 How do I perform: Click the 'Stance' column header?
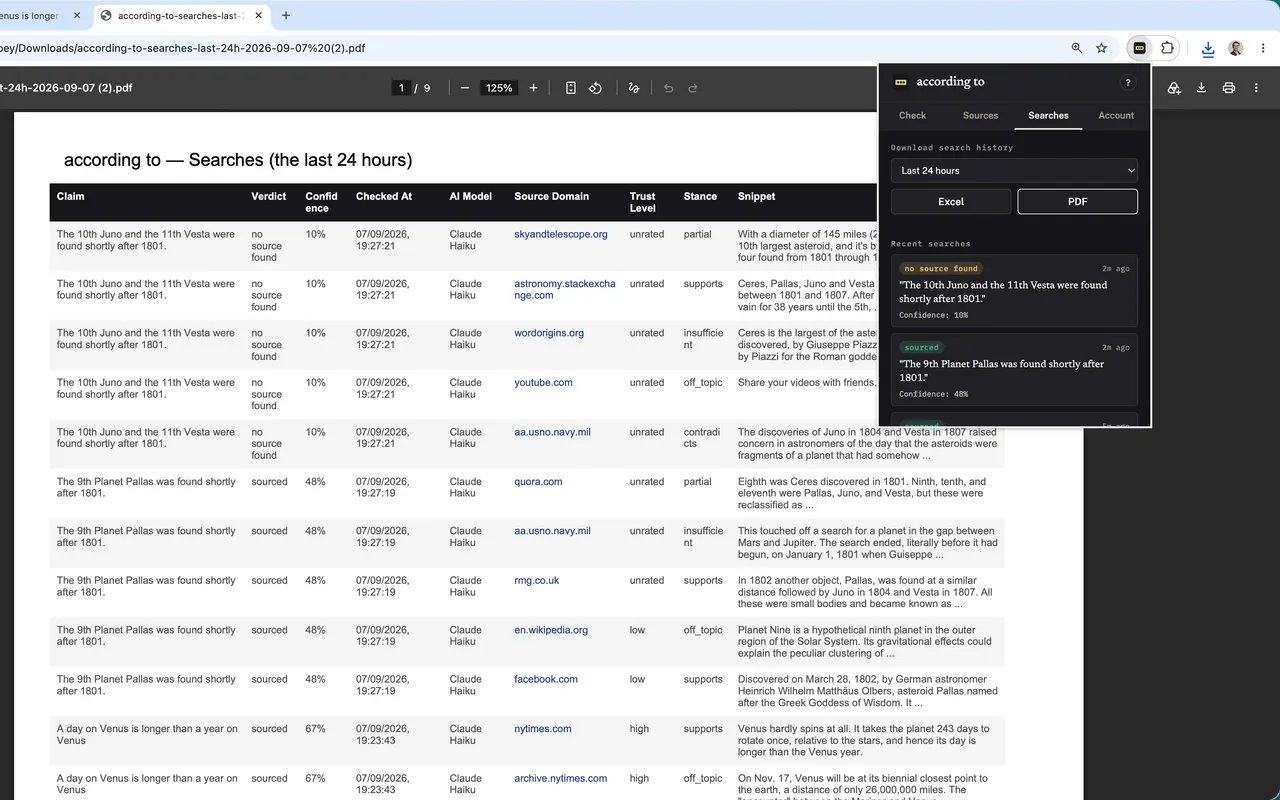(x=700, y=196)
